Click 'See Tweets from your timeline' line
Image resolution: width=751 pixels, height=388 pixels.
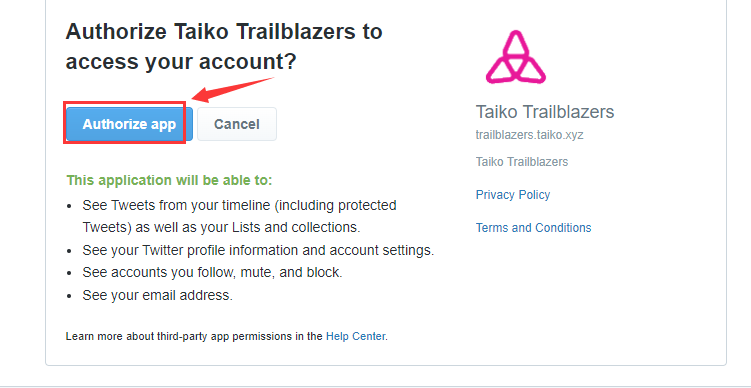[239, 205]
